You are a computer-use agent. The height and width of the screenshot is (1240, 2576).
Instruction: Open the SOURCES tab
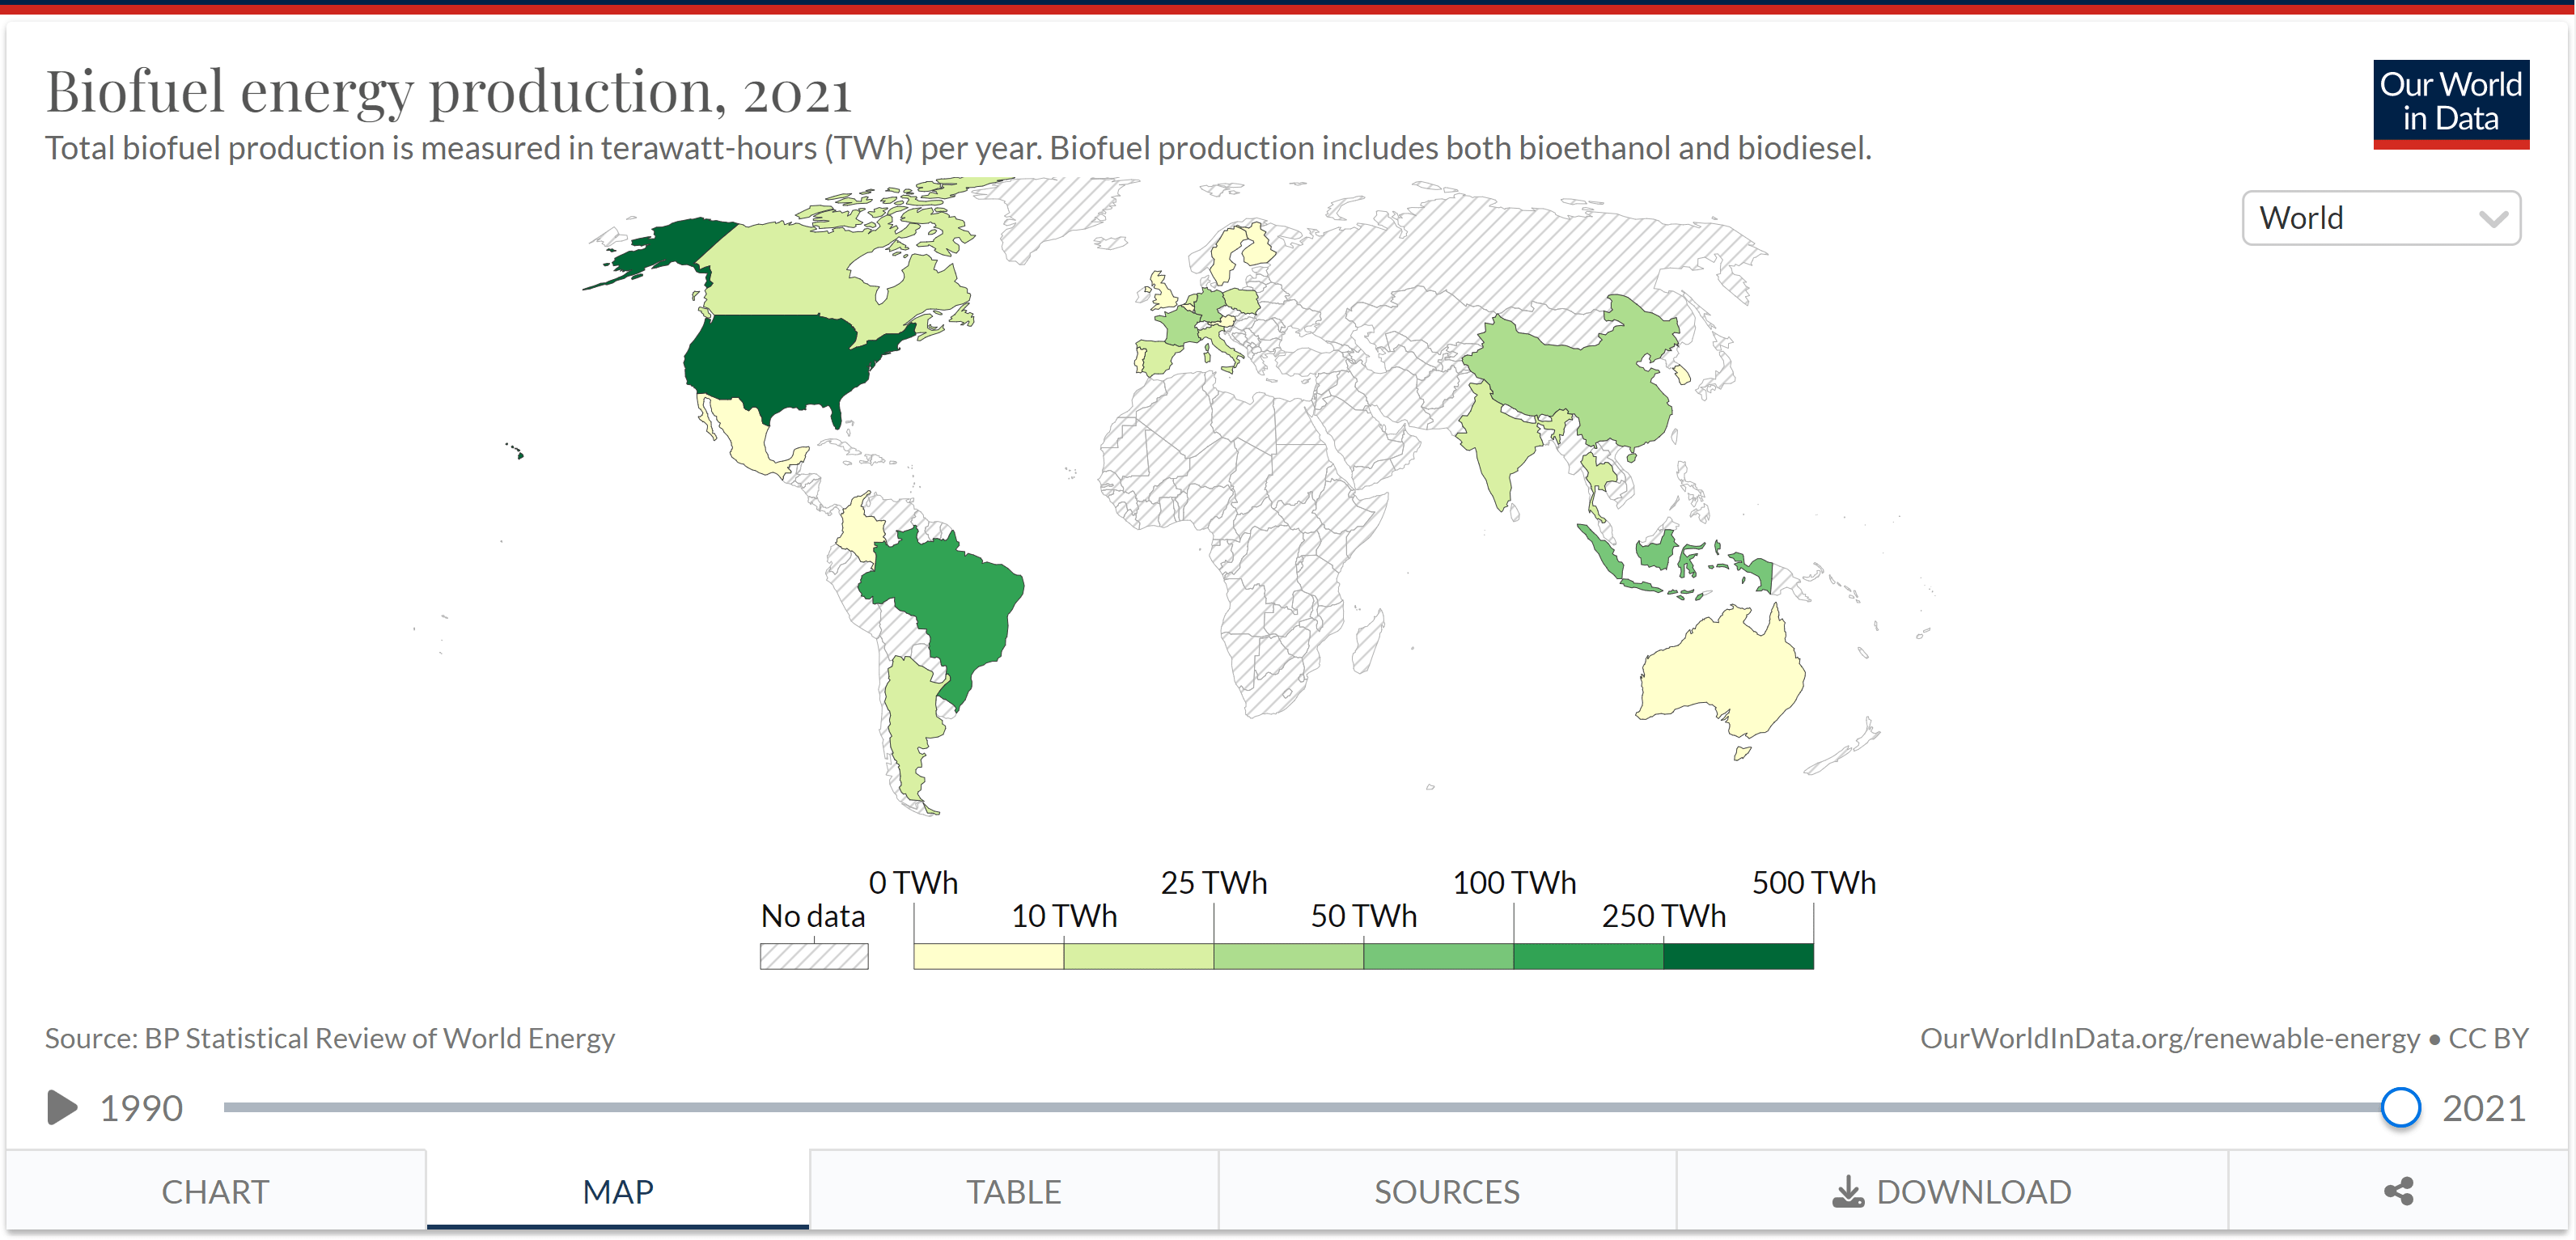pos(1446,1191)
